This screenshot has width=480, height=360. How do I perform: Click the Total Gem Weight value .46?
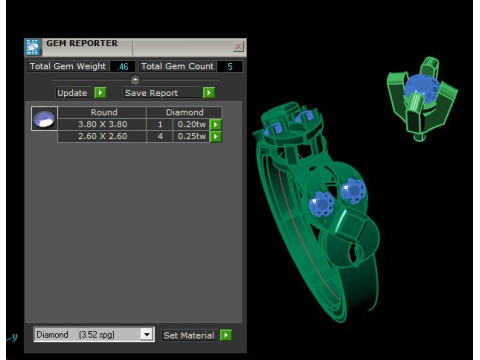[x=123, y=67]
